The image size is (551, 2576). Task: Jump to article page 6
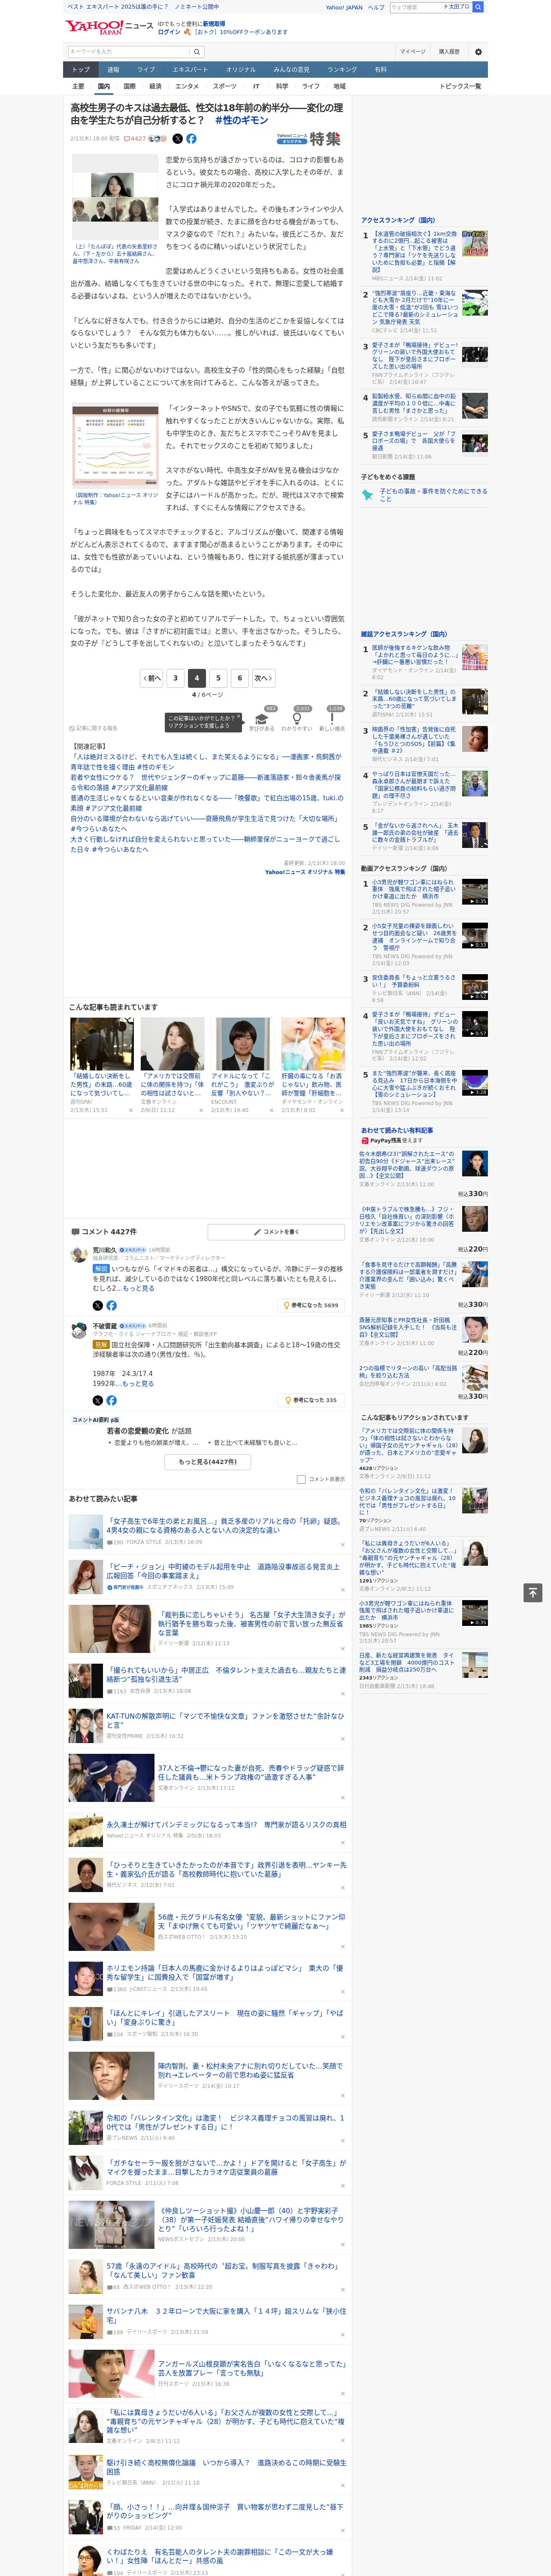239,678
